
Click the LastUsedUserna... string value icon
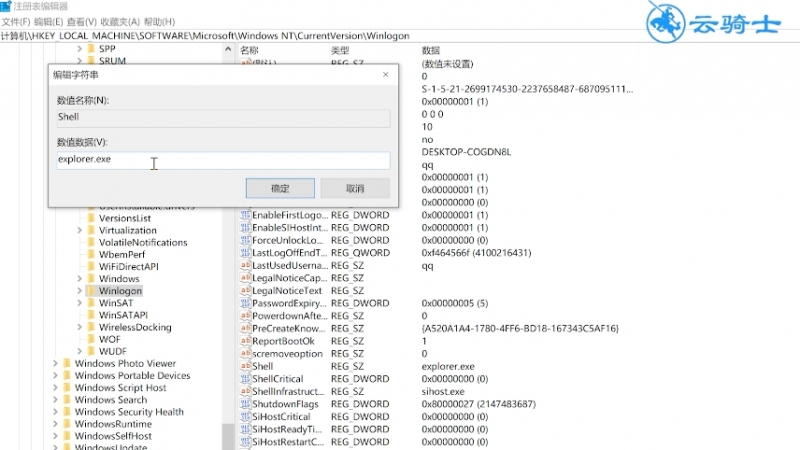(245, 265)
